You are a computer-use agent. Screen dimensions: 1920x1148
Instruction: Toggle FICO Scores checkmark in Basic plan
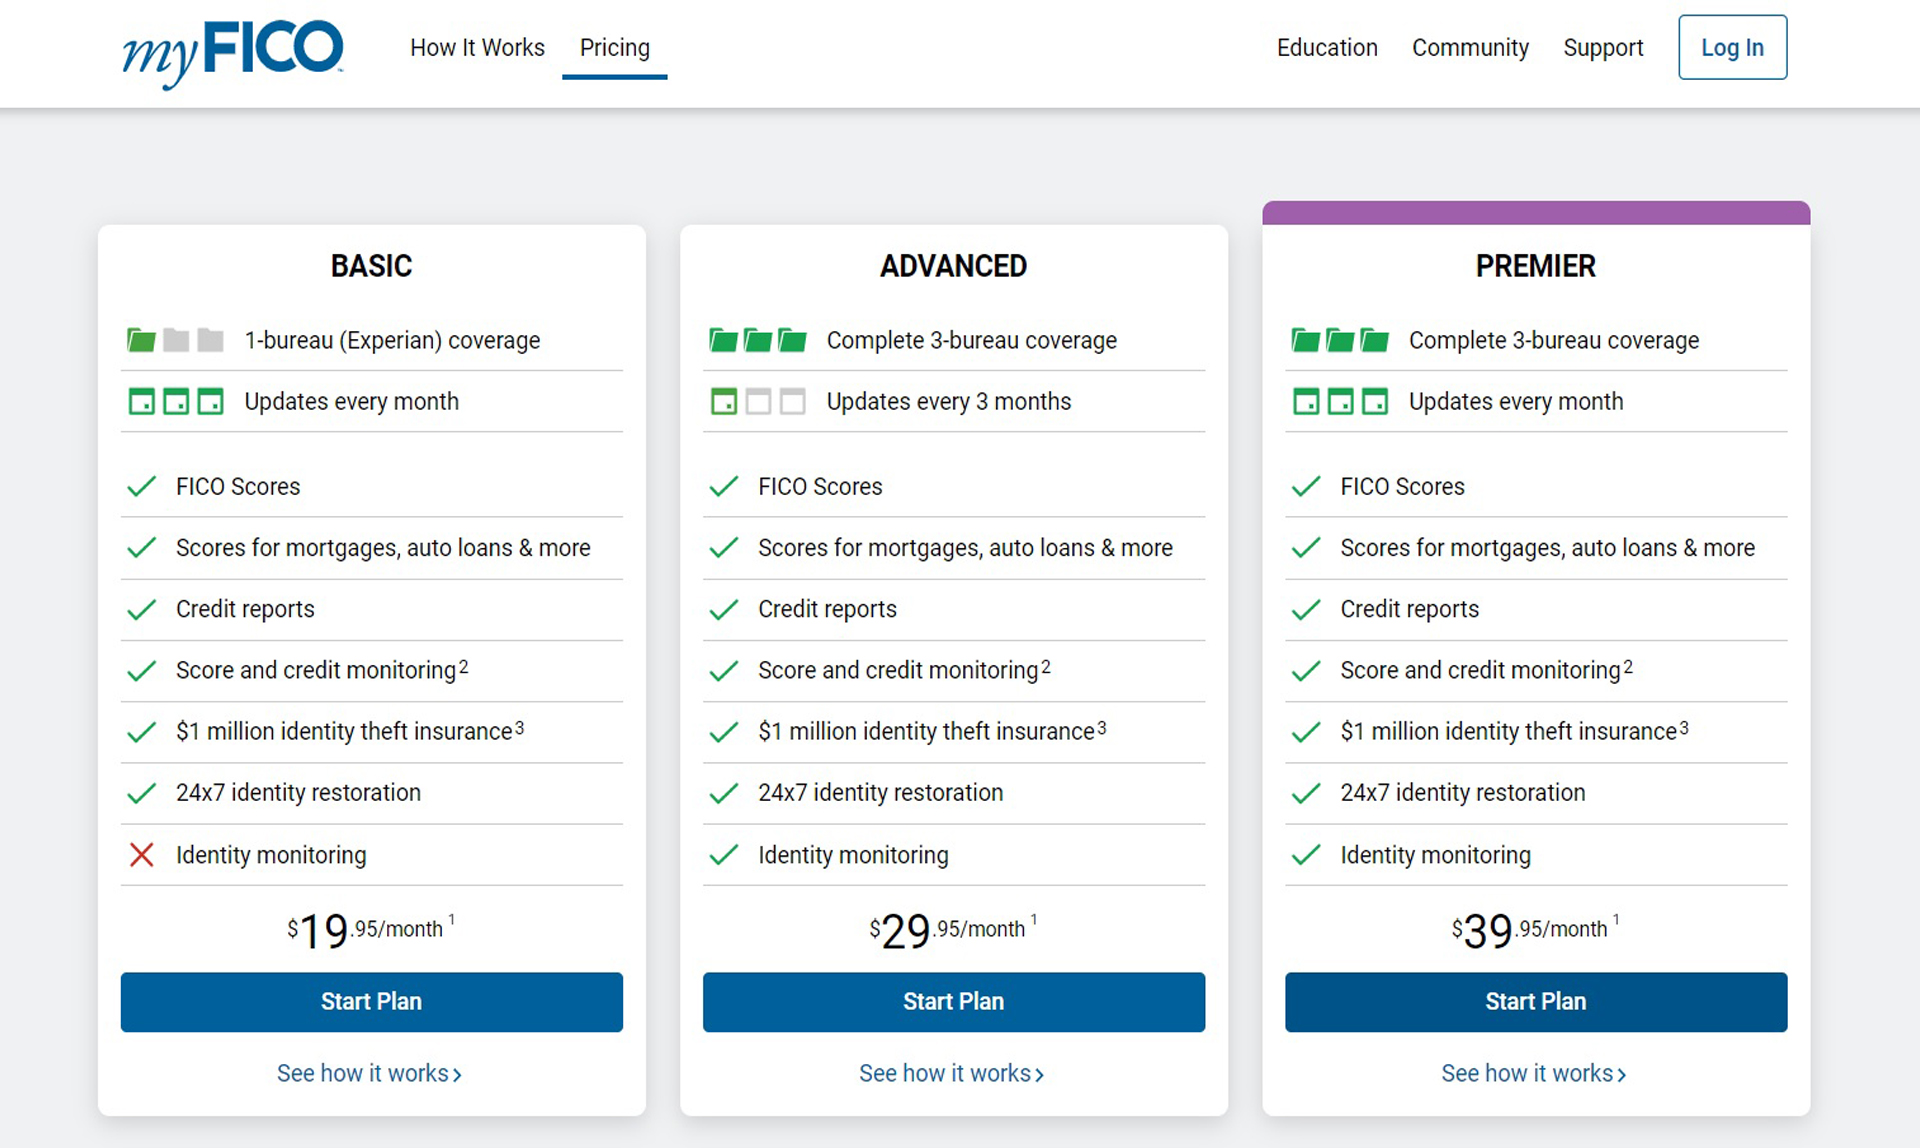pyautogui.click(x=142, y=485)
